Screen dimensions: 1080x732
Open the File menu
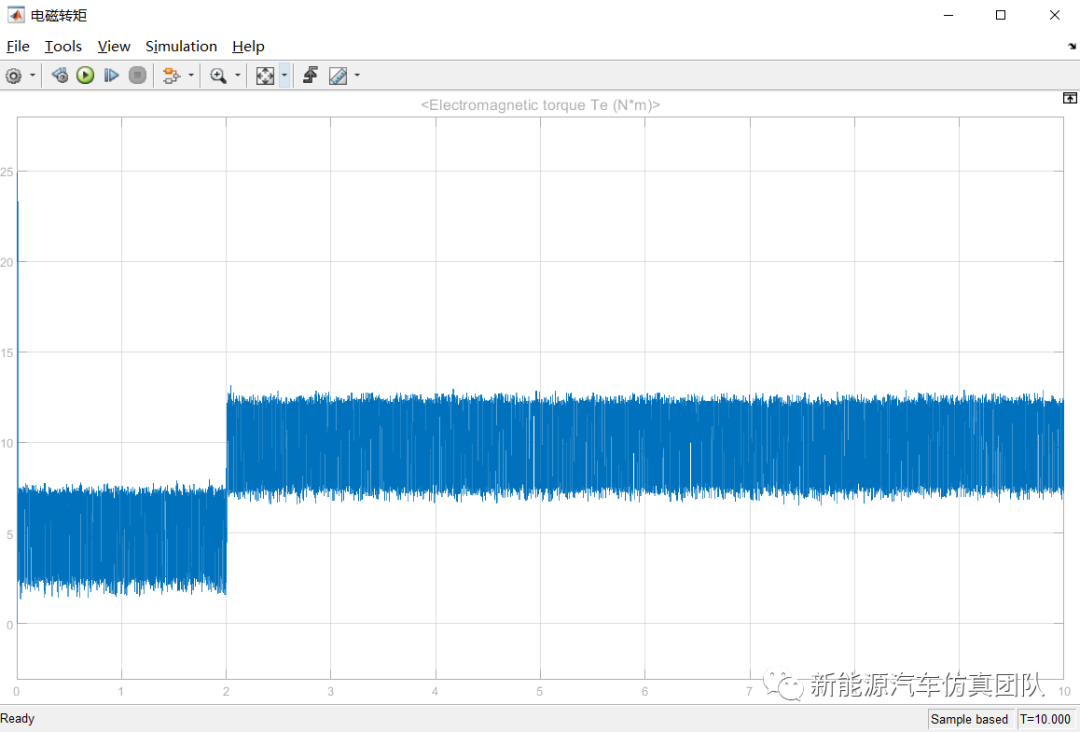tap(18, 46)
